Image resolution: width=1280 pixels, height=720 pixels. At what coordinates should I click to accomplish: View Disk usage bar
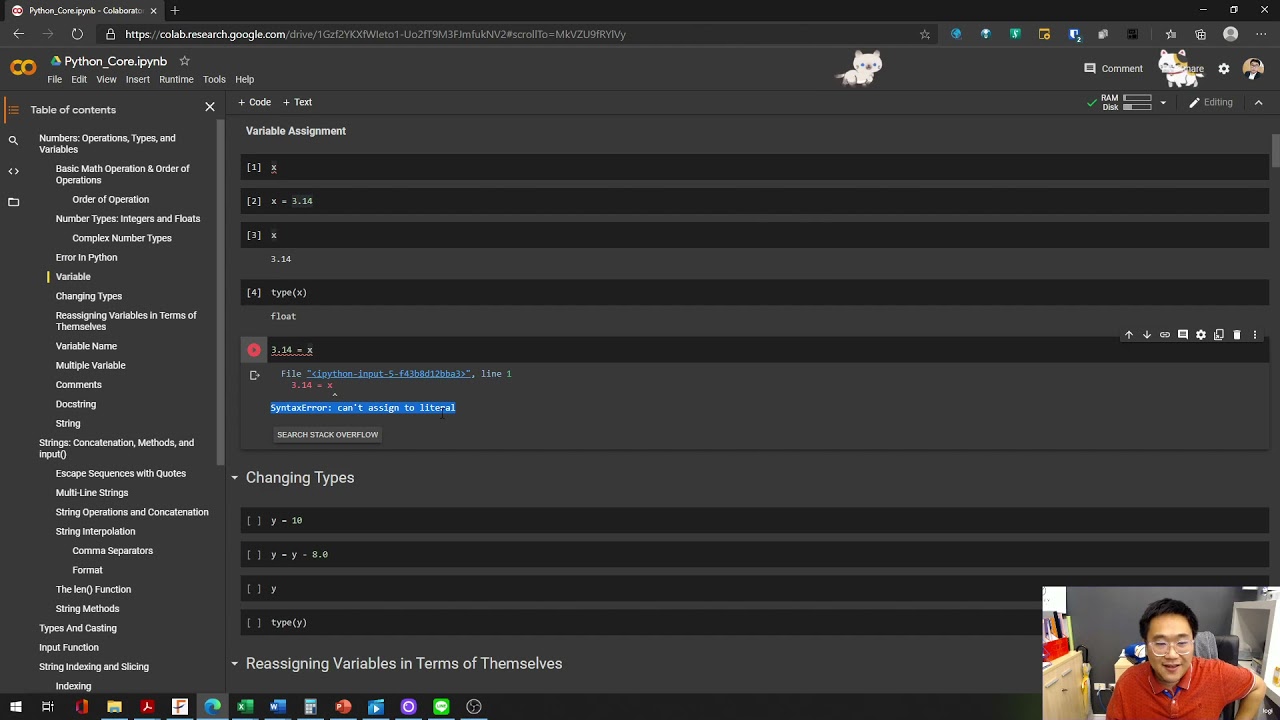(1137, 106)
